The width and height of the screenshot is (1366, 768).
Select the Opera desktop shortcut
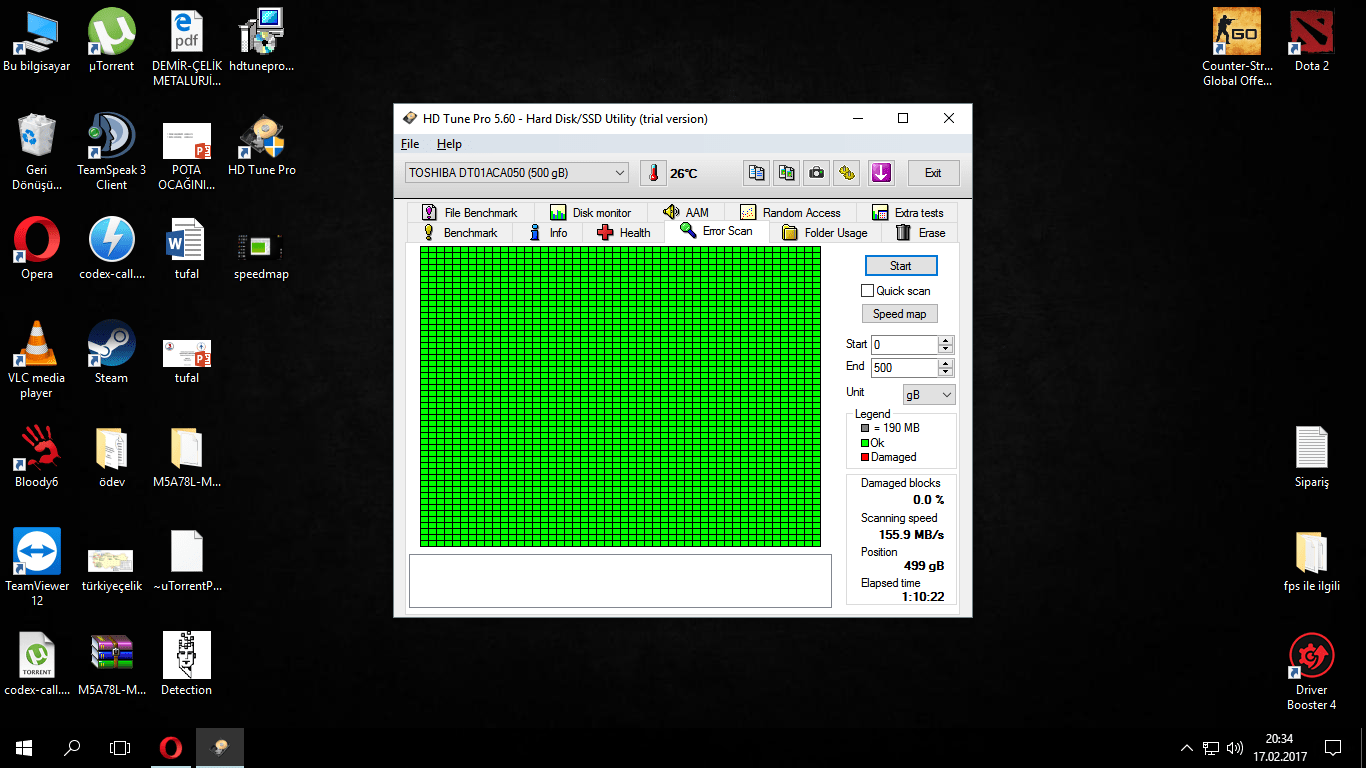[x=37, y=249]
